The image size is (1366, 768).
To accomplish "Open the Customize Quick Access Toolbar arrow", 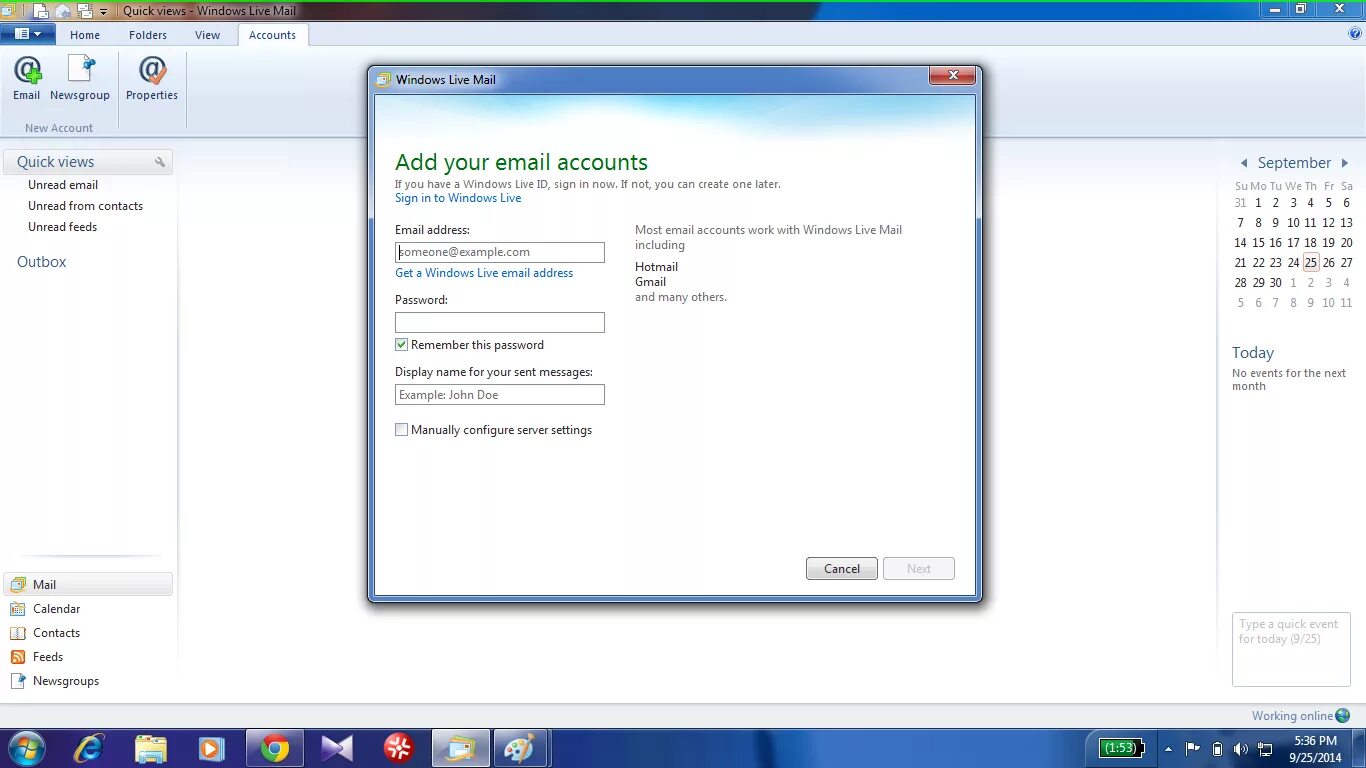I will tap(103, 12).
